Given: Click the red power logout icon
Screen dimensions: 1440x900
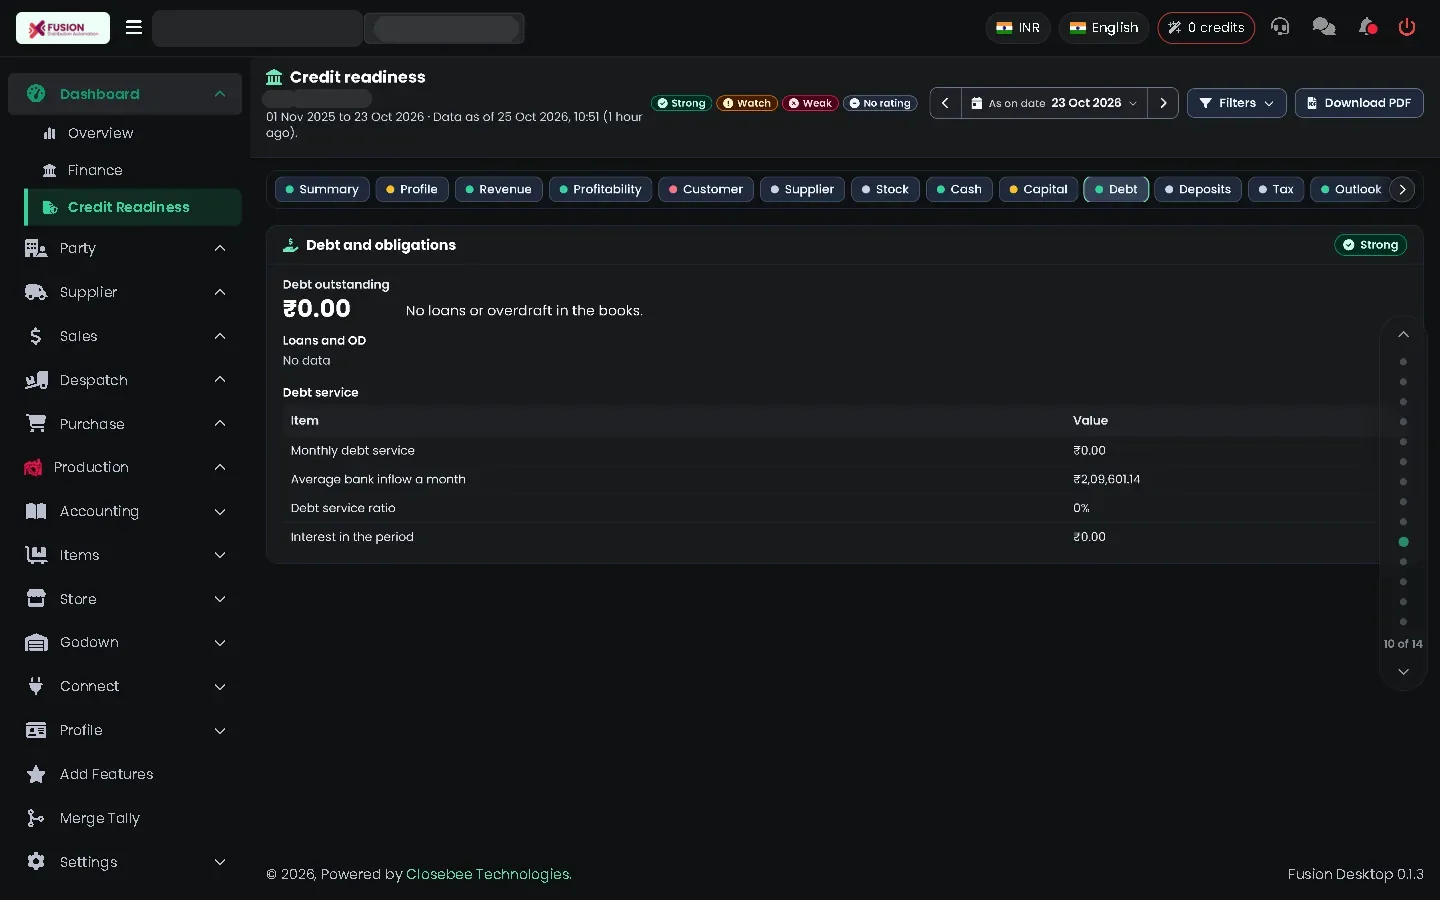Looking at the screenshot, I should coord(1407,27).
